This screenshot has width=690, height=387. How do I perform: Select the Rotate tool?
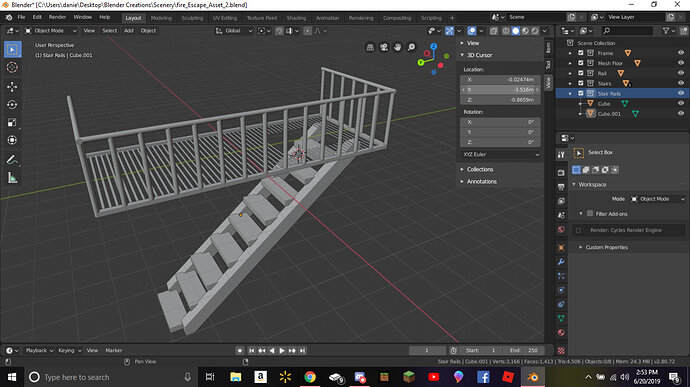click(x=12, y=105)
